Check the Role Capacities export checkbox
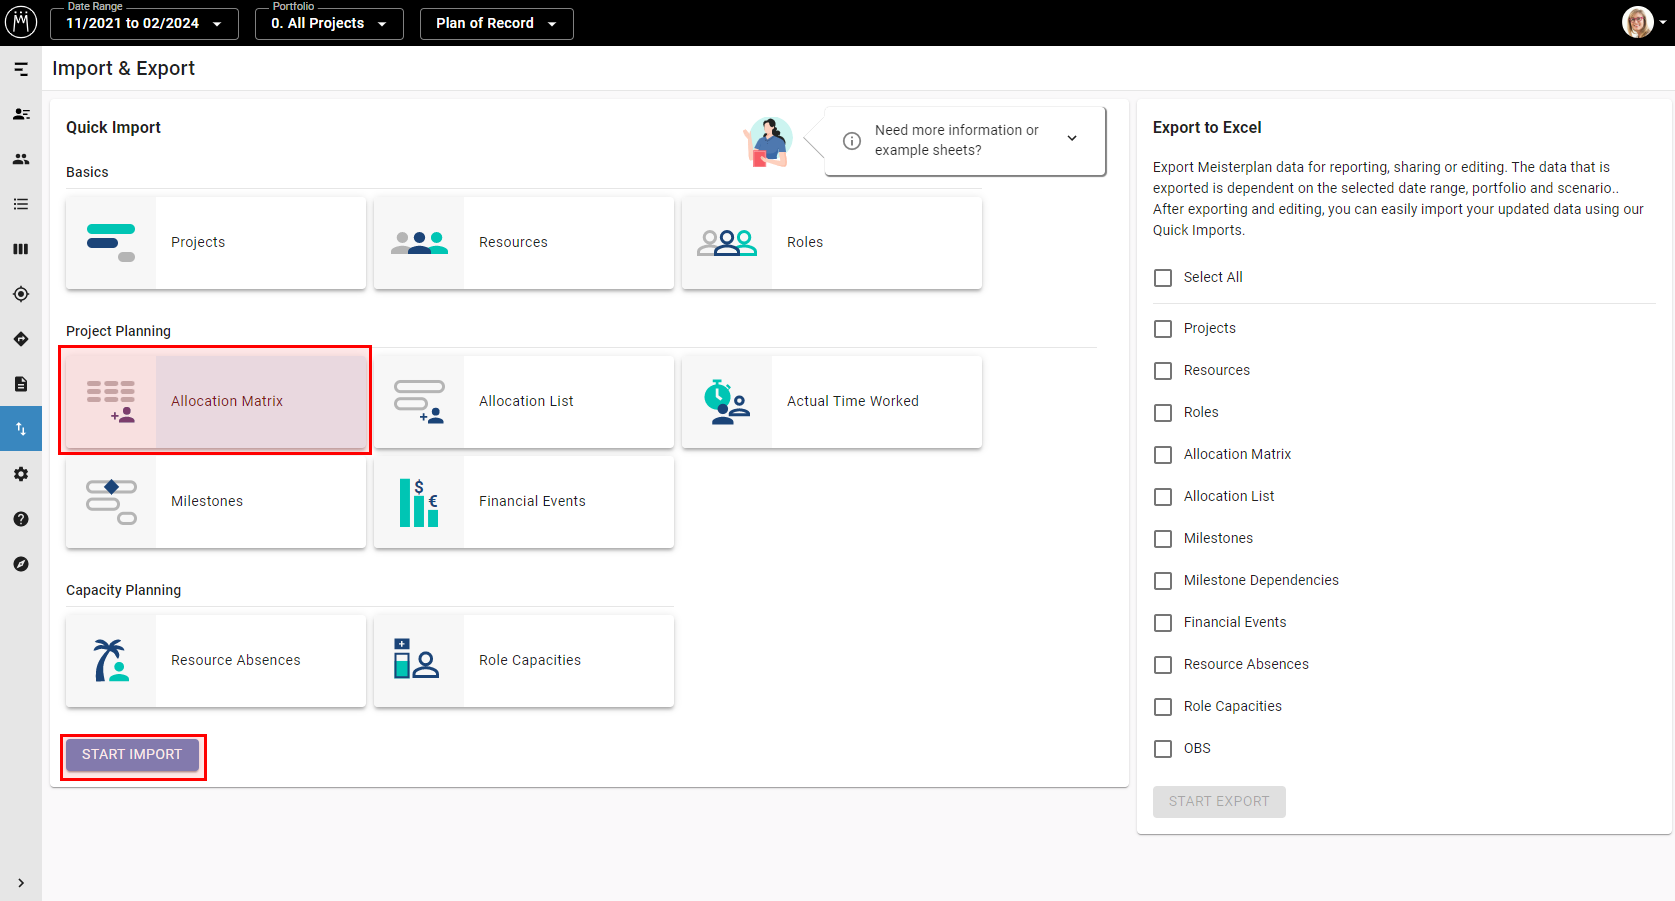 pos(1163,707)
